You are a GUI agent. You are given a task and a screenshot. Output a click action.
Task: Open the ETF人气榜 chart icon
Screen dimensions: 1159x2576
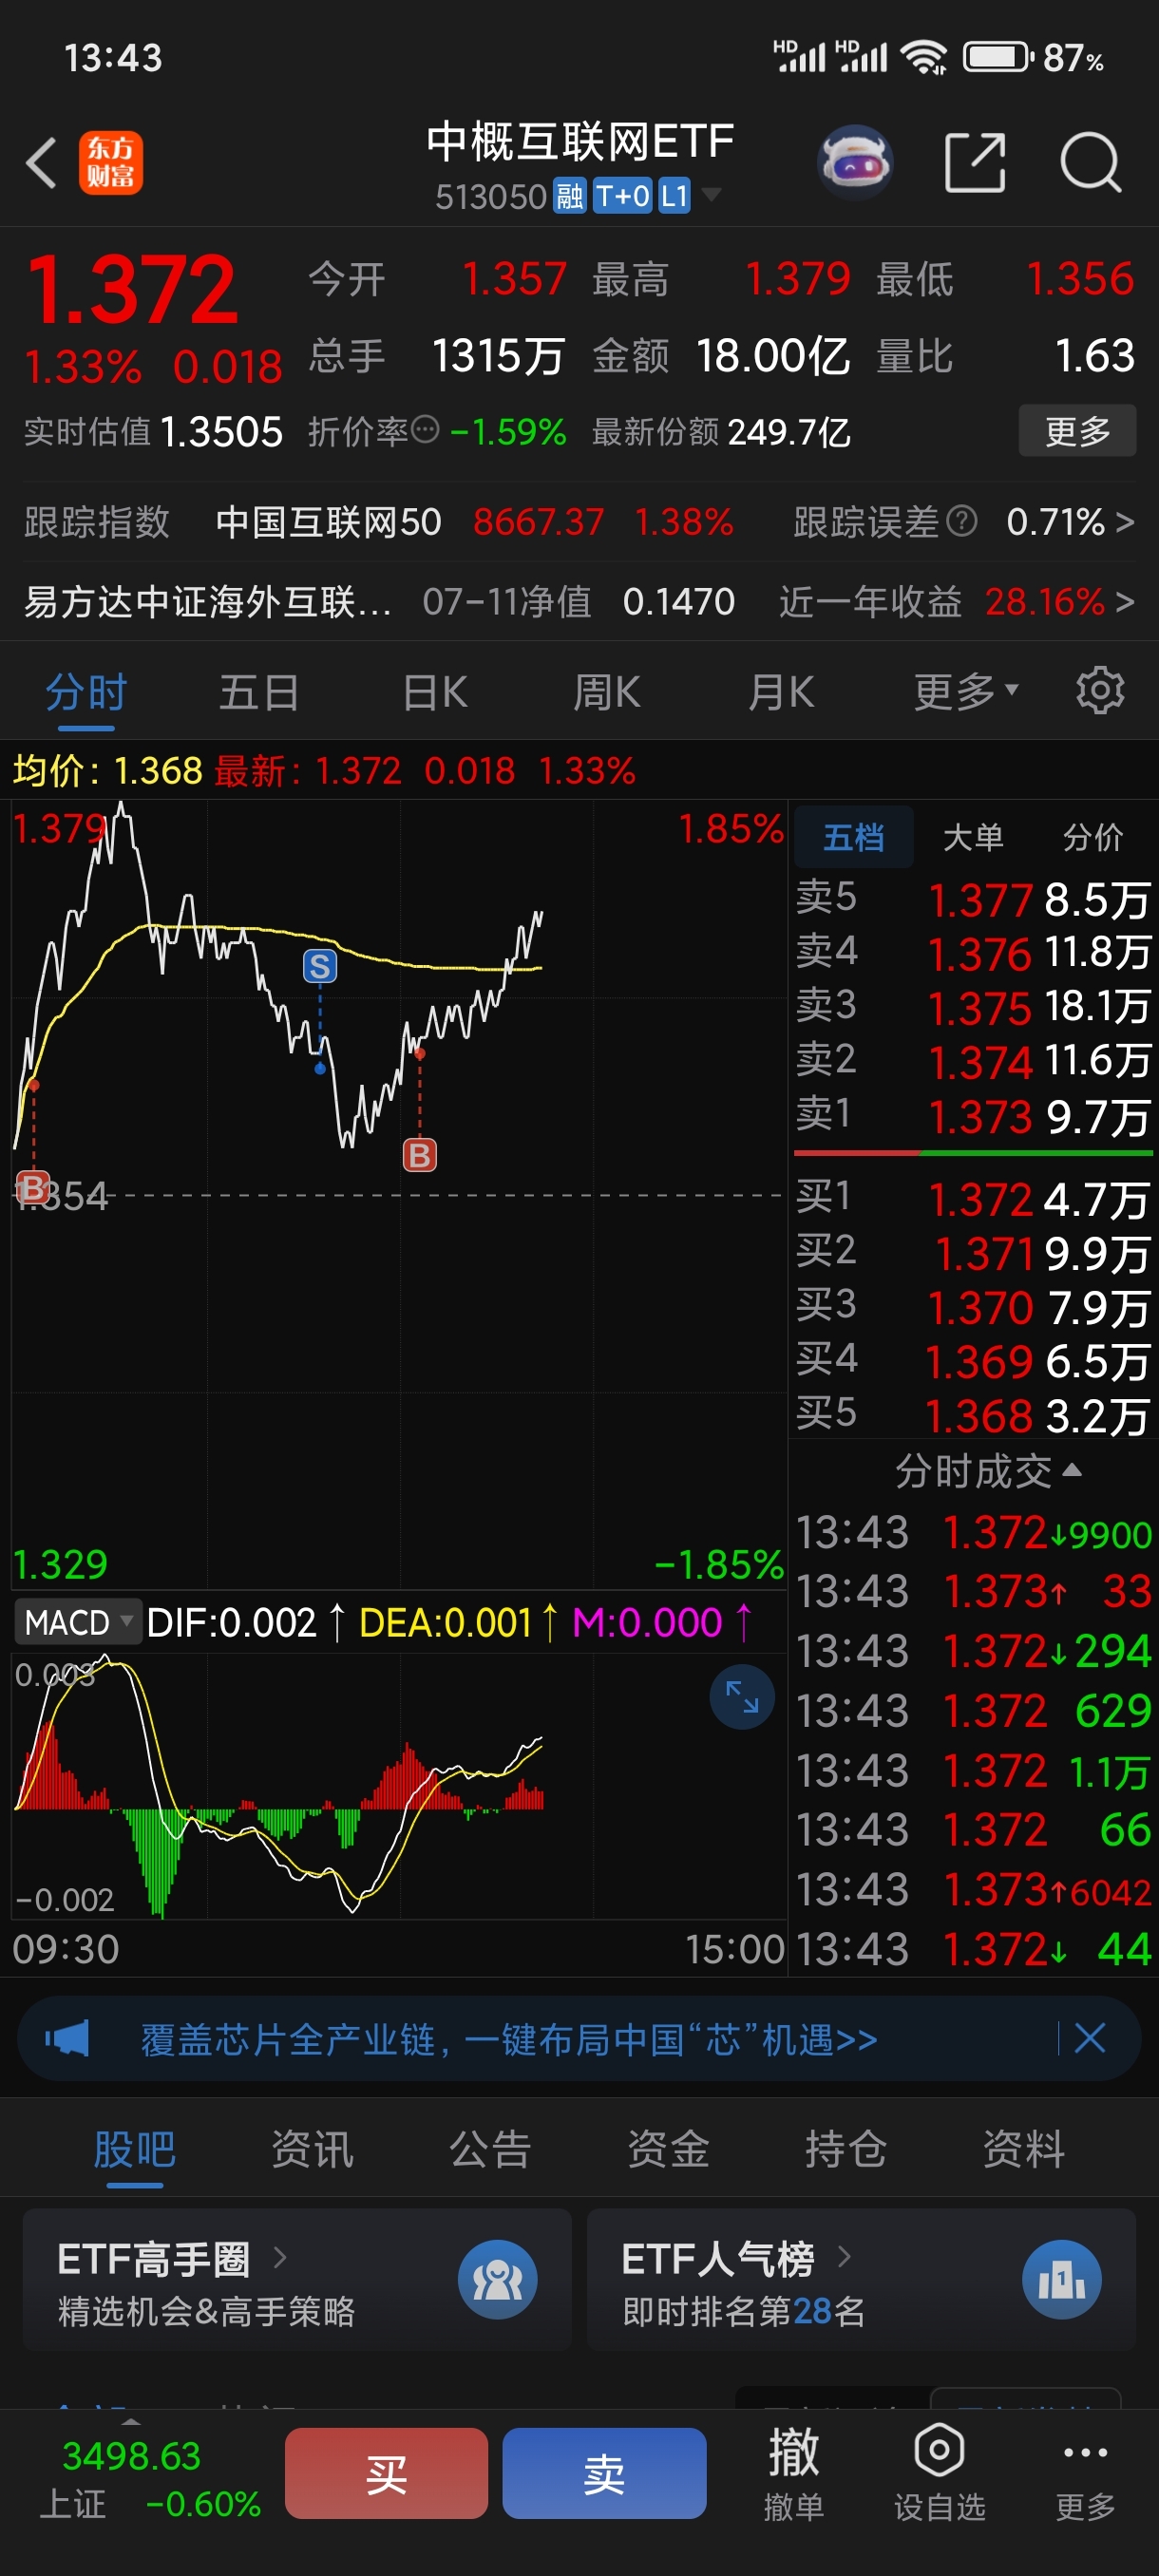coord(1061,2279)
